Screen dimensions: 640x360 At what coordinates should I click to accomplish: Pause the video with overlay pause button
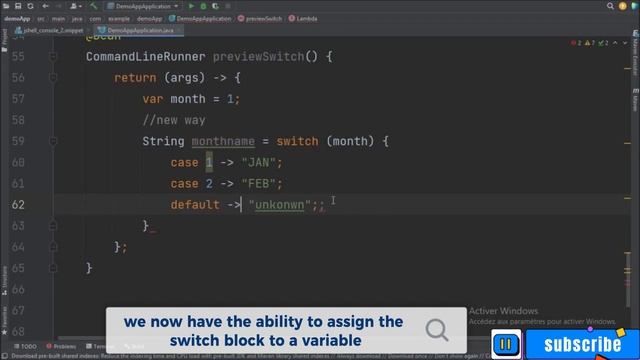506,344
